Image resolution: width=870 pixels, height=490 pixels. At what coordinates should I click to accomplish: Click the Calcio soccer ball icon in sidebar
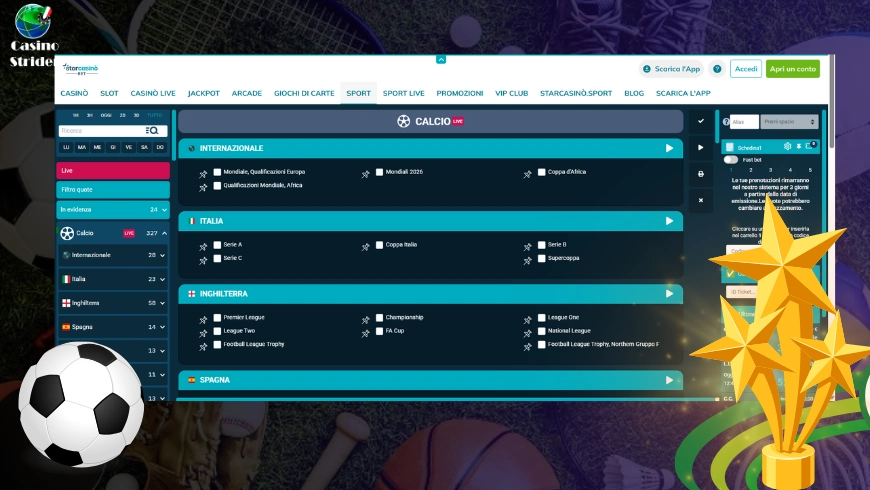click(67, 233)
